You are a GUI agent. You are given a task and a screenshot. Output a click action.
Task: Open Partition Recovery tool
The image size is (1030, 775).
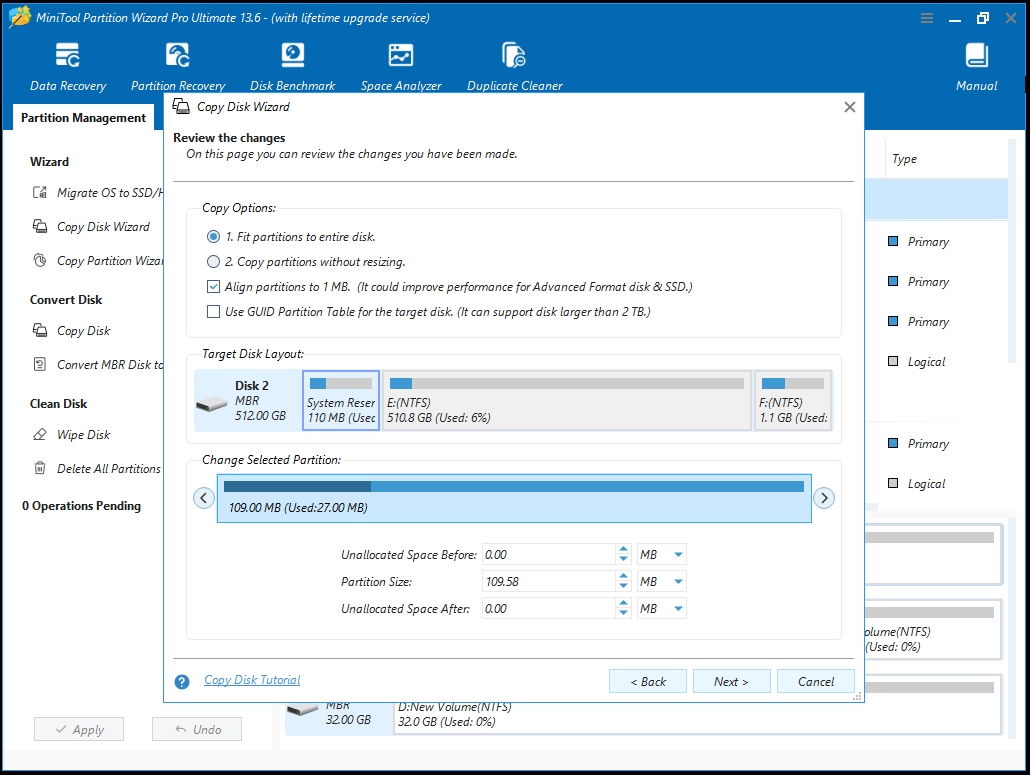click(x=177, y=67)
